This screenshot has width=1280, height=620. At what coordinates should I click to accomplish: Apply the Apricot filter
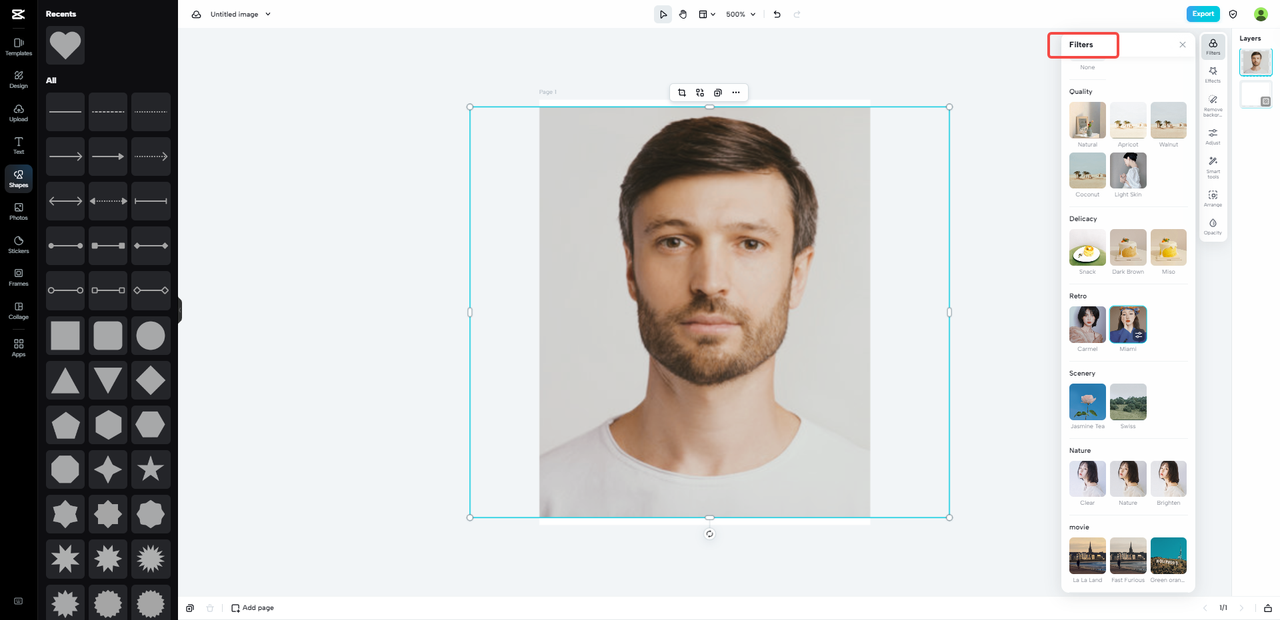[x=1128, y=120]
